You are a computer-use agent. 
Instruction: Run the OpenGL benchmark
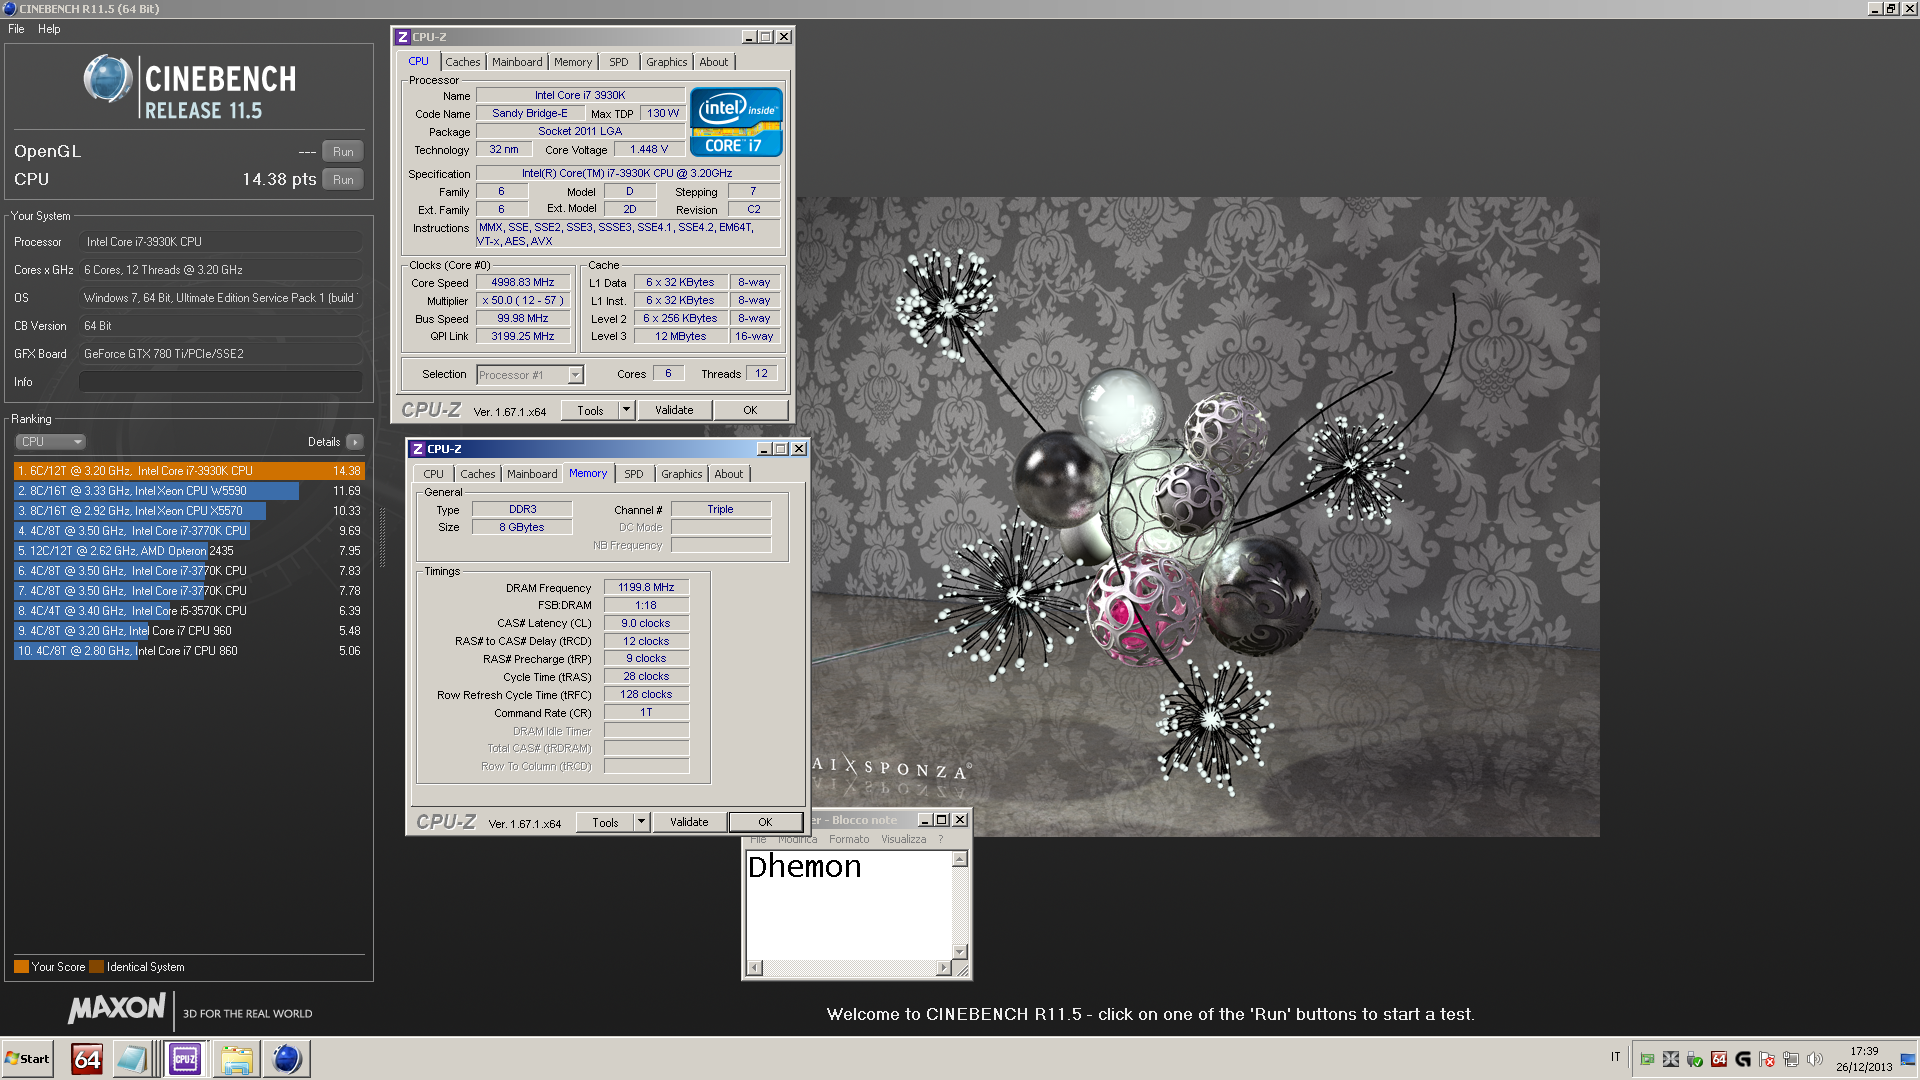tap(343, 152)
